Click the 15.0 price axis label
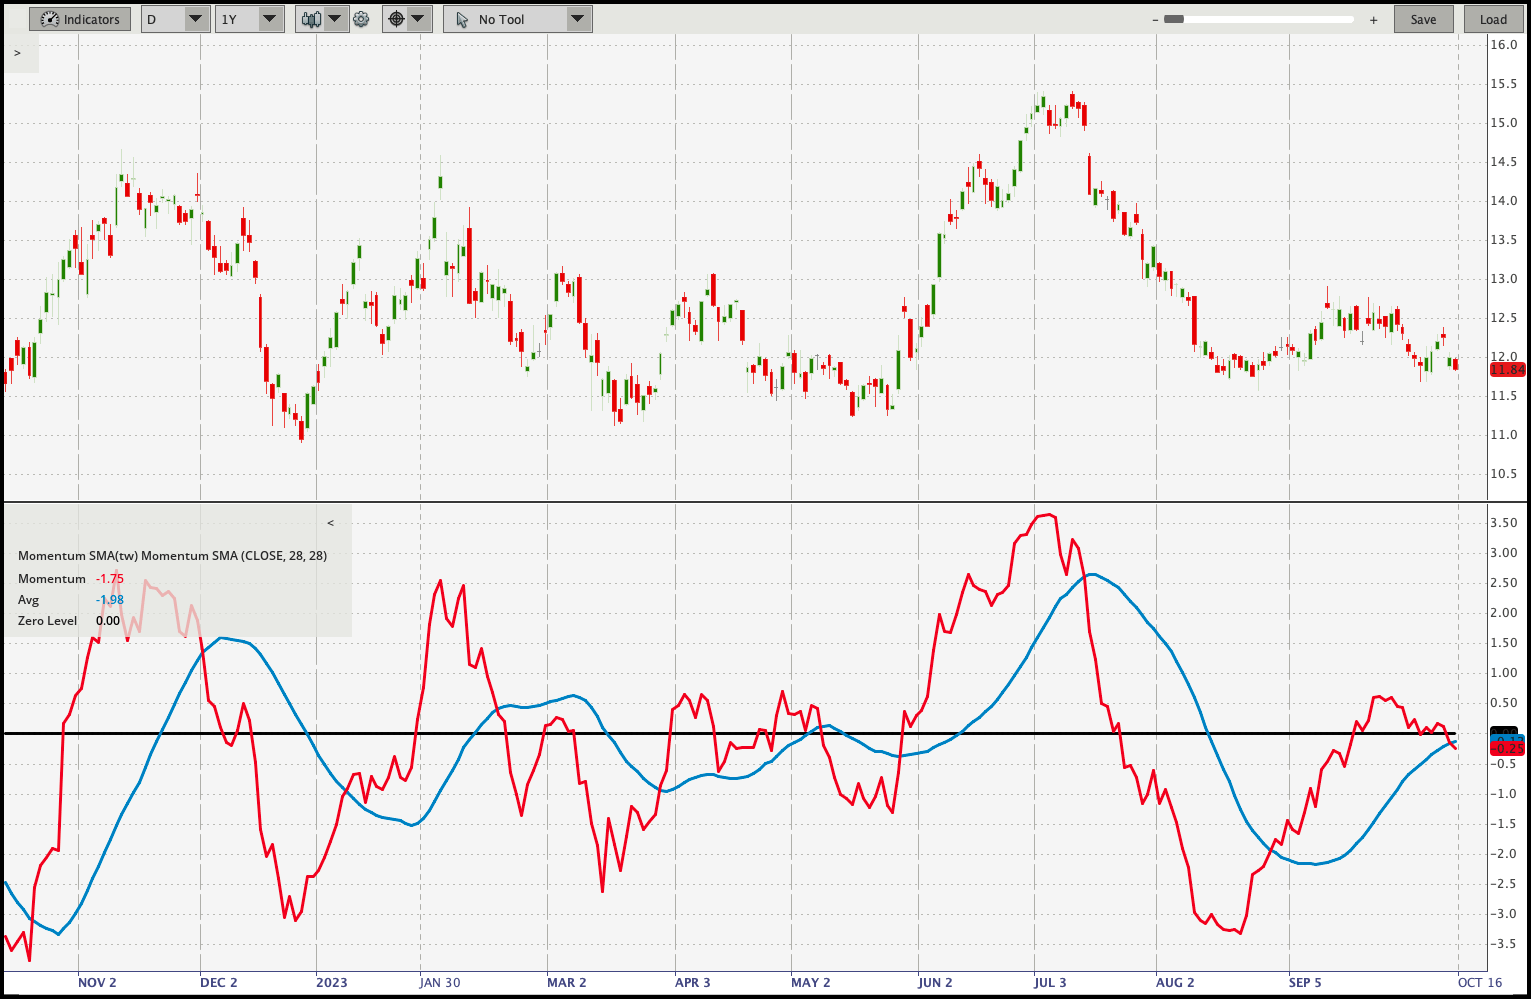 tap(1504, 123)
